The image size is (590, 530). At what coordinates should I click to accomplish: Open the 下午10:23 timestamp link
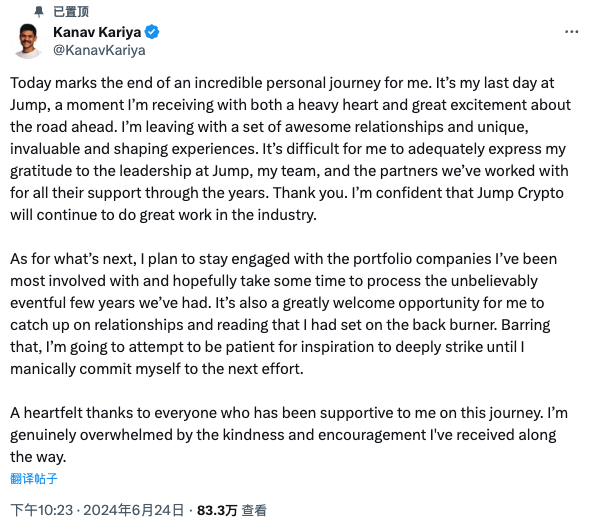click(x=41, y=510)
